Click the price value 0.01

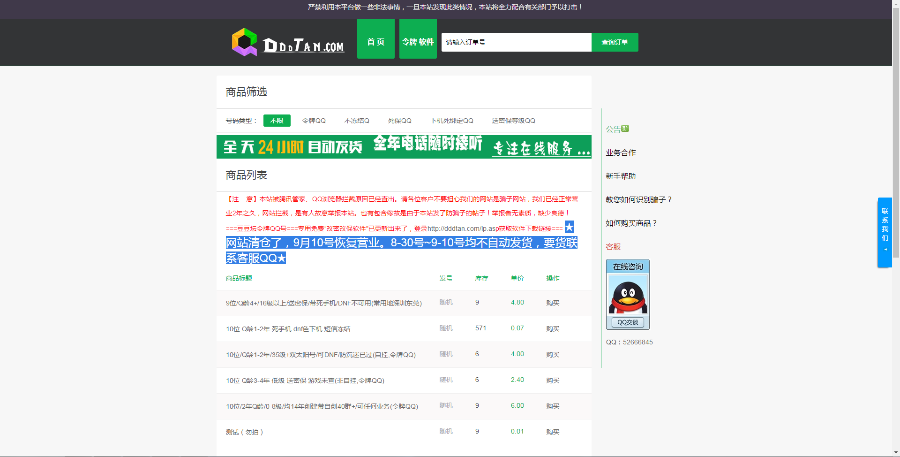pos(517,431)
